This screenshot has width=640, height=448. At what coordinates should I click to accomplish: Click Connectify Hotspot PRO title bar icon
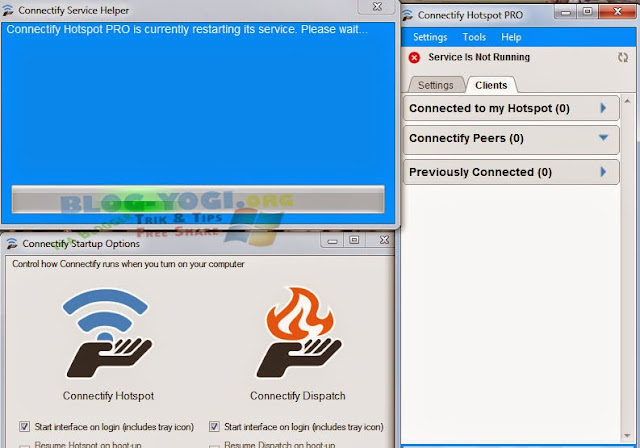tap(407, 16)
